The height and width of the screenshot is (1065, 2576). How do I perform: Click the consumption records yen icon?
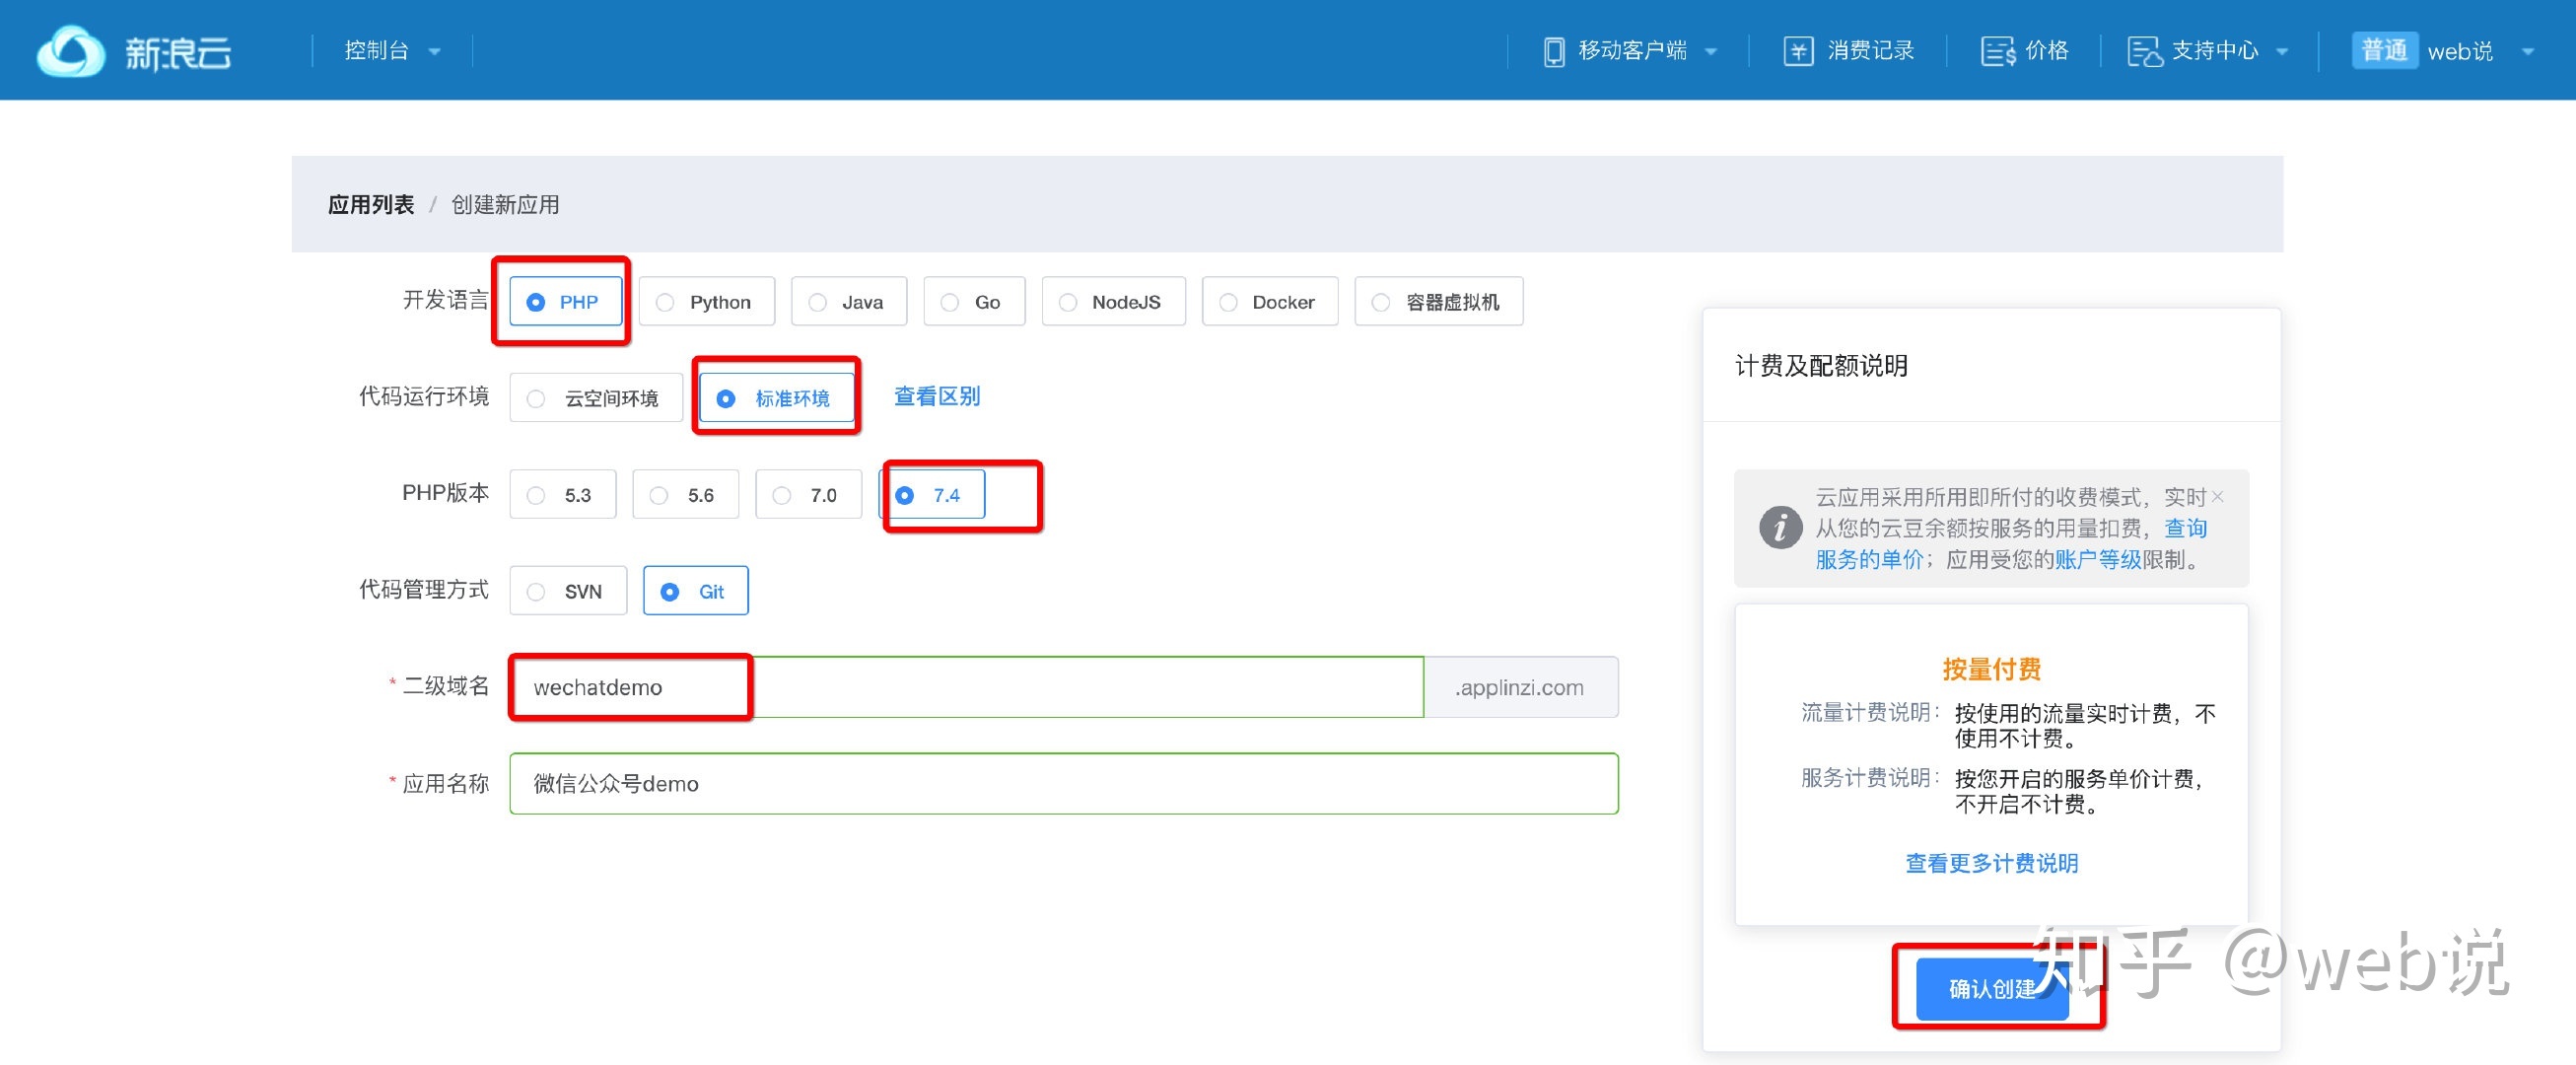click(x=1797, y=51)
